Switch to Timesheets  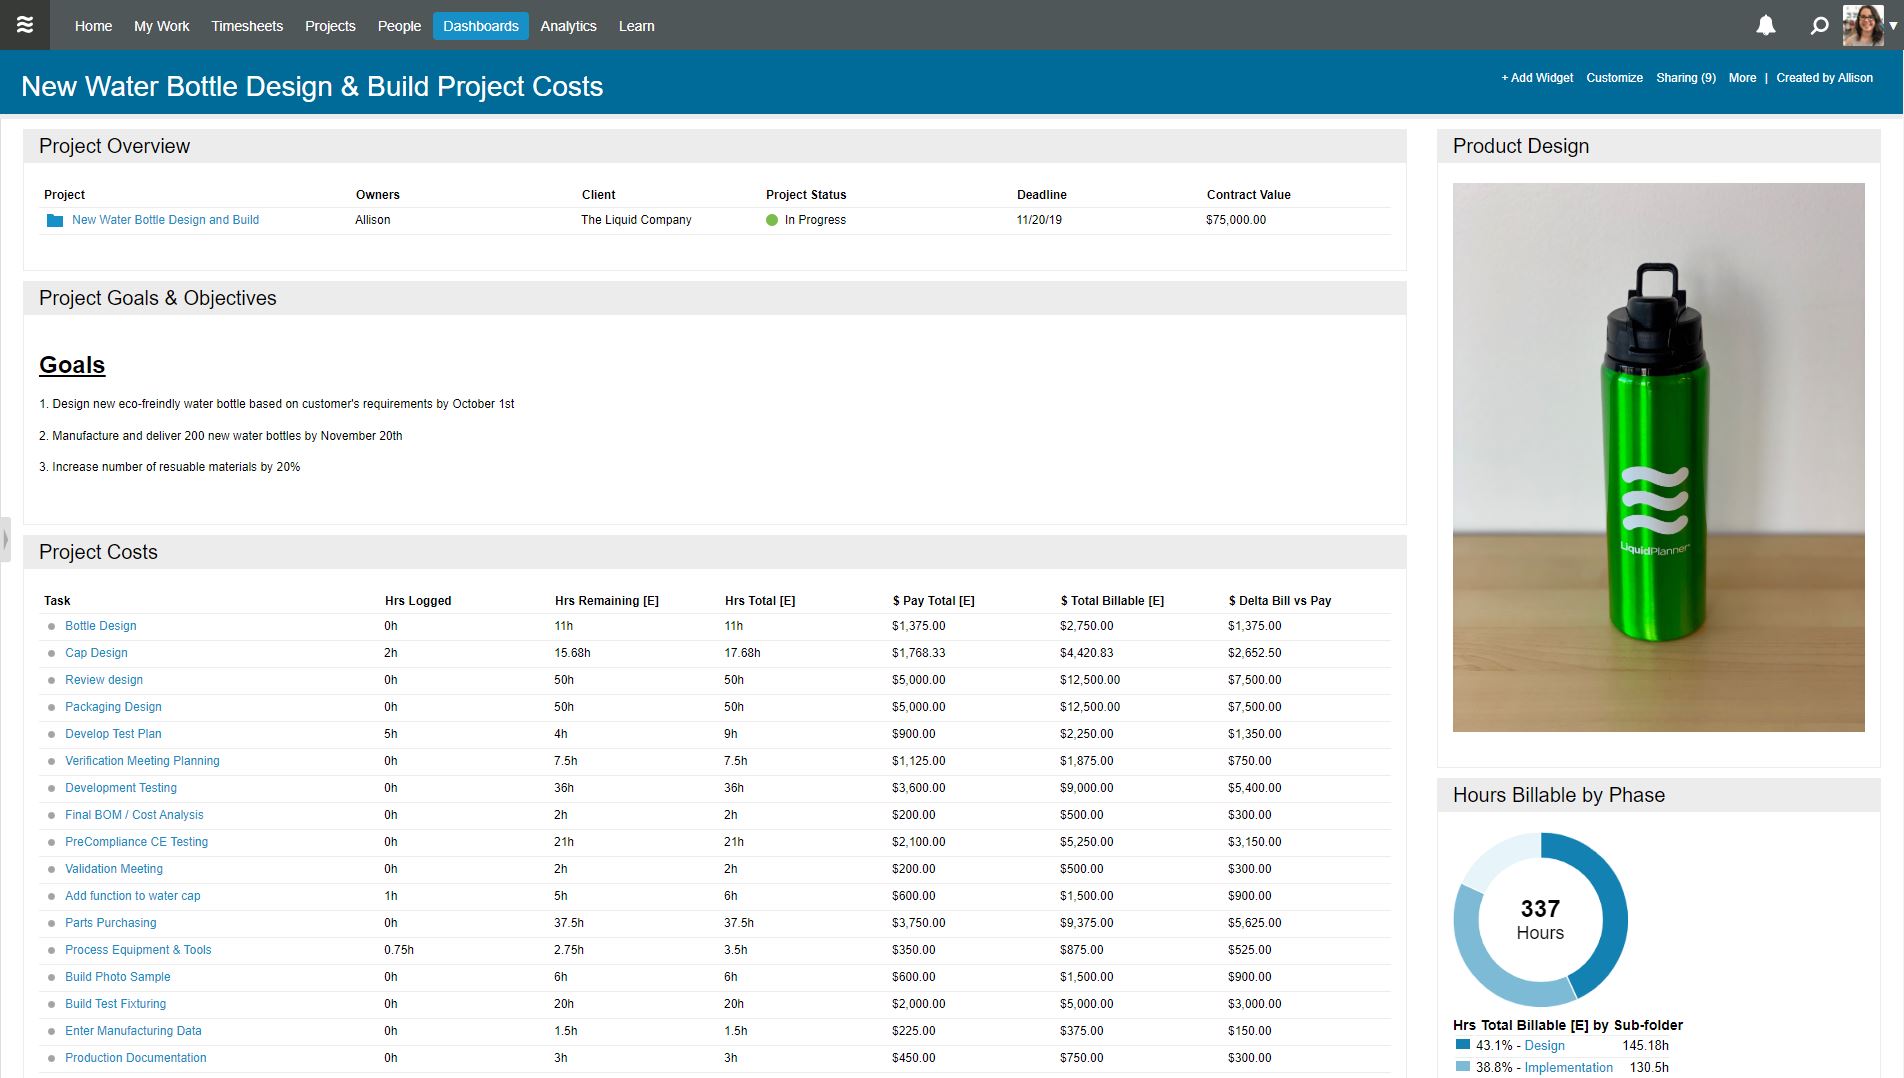[x=247, y=26]
